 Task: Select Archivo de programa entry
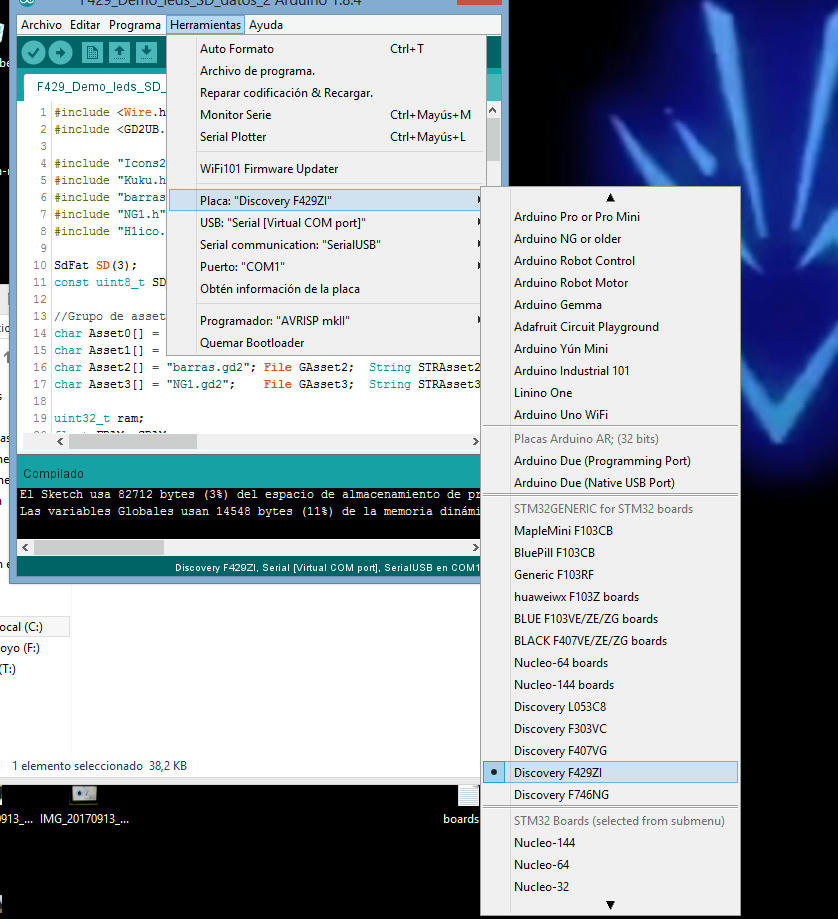click(328, 71)
